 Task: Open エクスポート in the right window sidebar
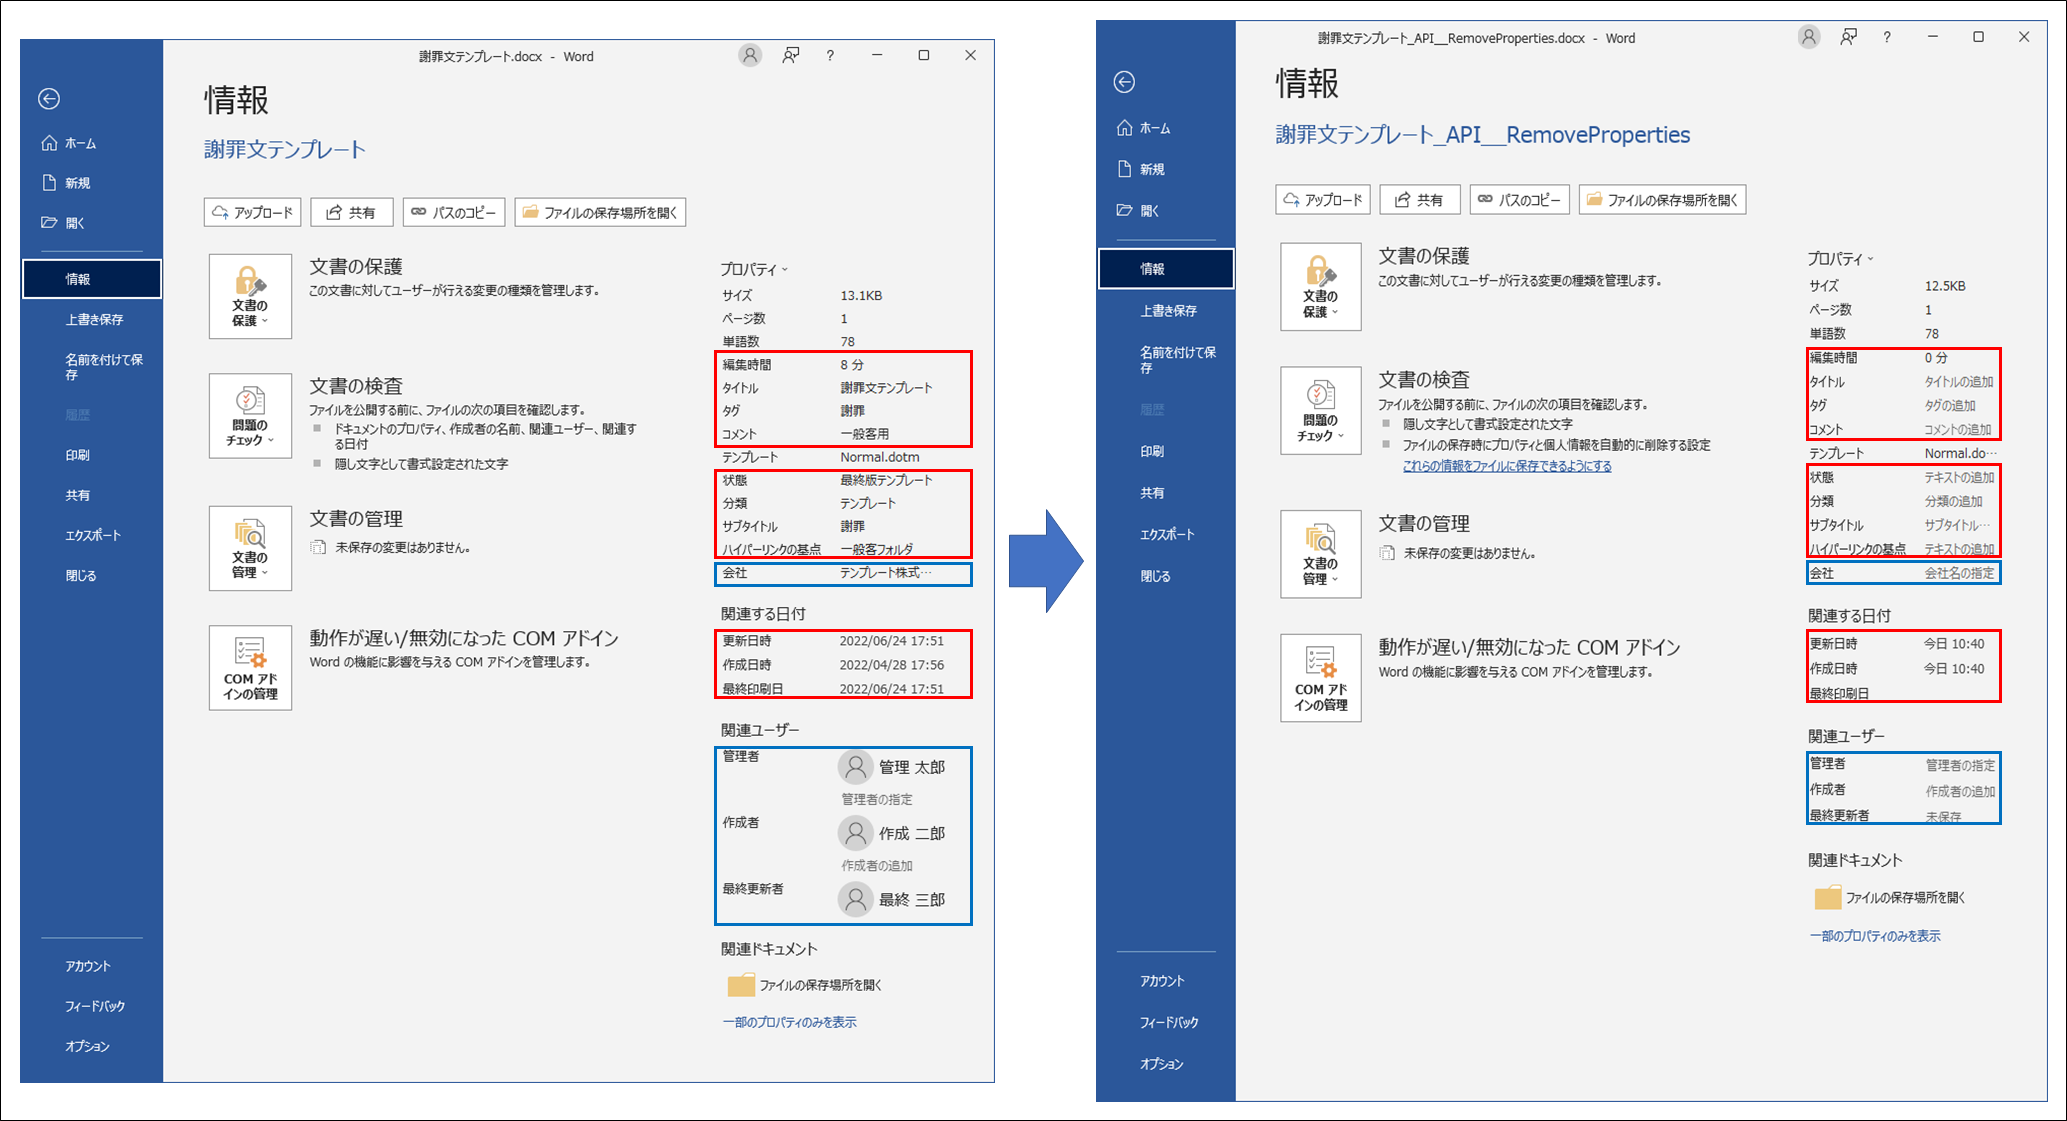coord(1167,534)
